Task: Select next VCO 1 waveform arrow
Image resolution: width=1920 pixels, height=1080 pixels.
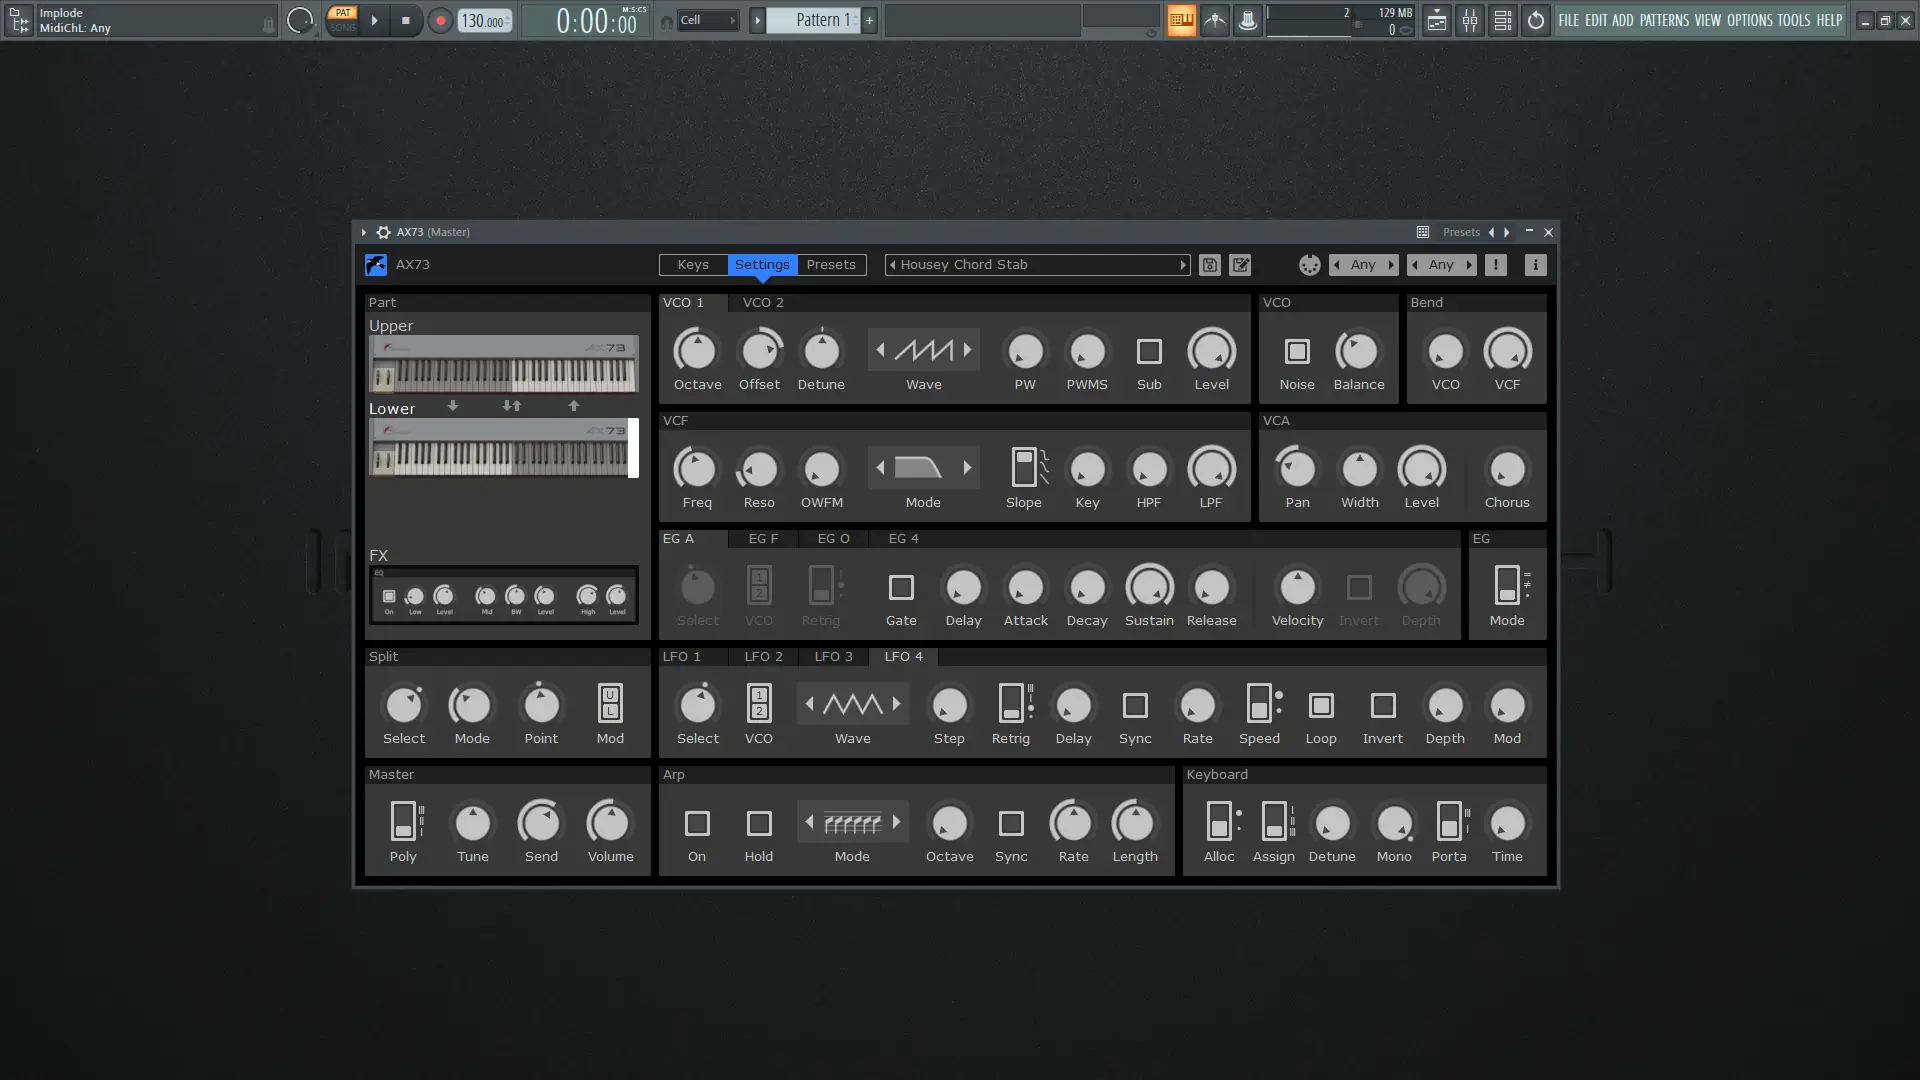Action: pos(967,350)
